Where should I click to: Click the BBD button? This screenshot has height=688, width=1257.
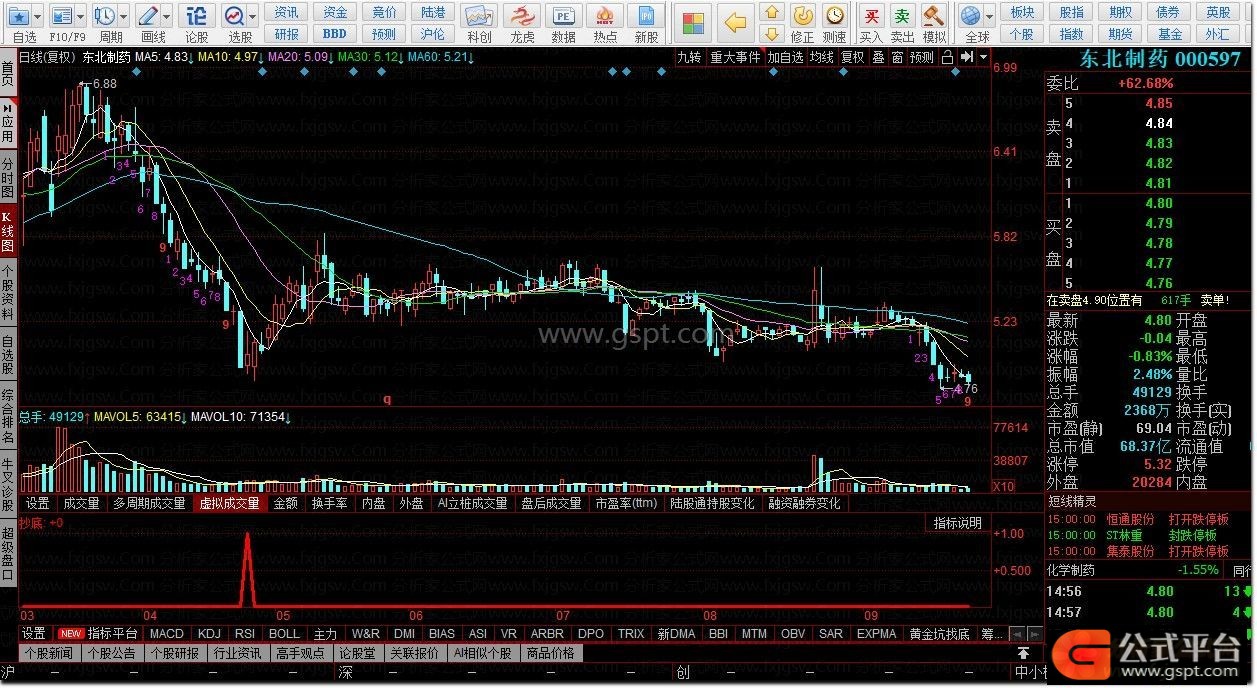(335, 34)
